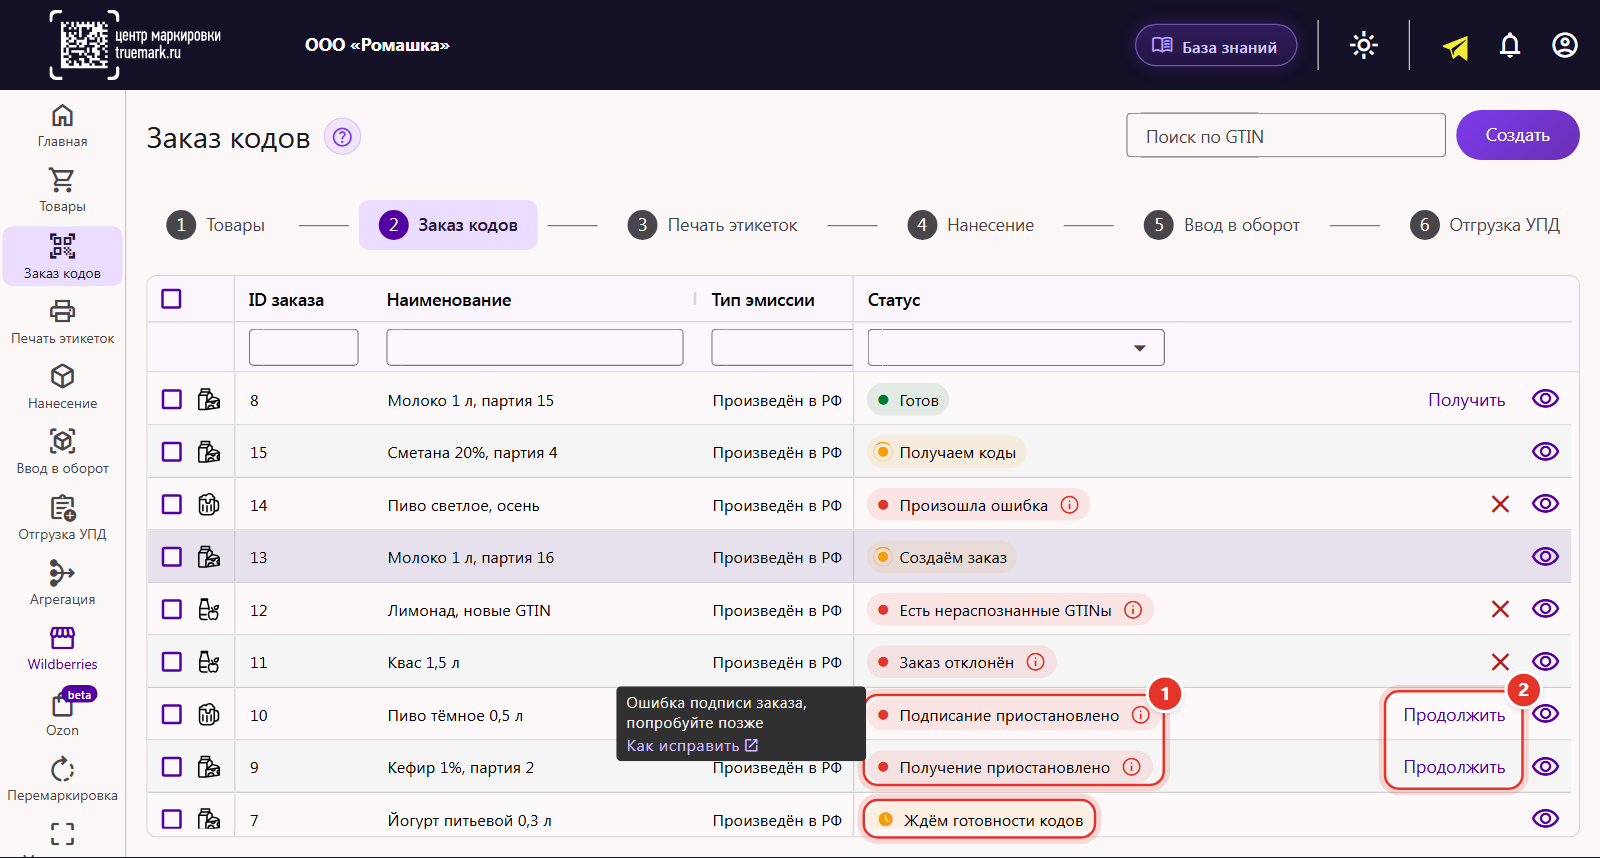Open Нанесение box icon in sidebar
The image size is (1600, 858).
62,376
